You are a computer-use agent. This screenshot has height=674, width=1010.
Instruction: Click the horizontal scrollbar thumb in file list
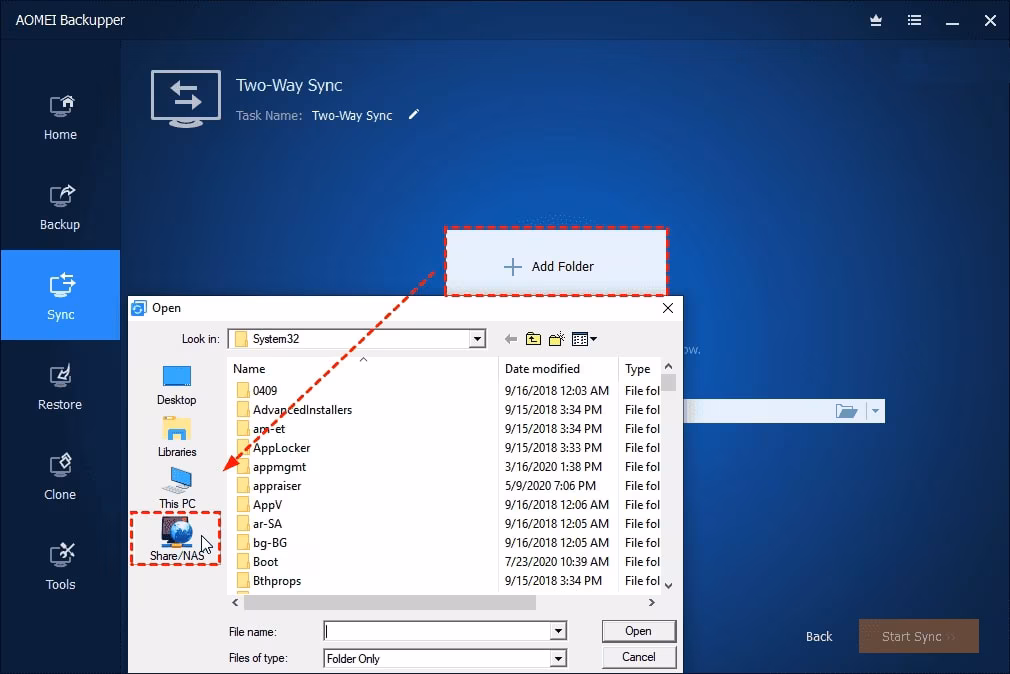coord(390,602)
